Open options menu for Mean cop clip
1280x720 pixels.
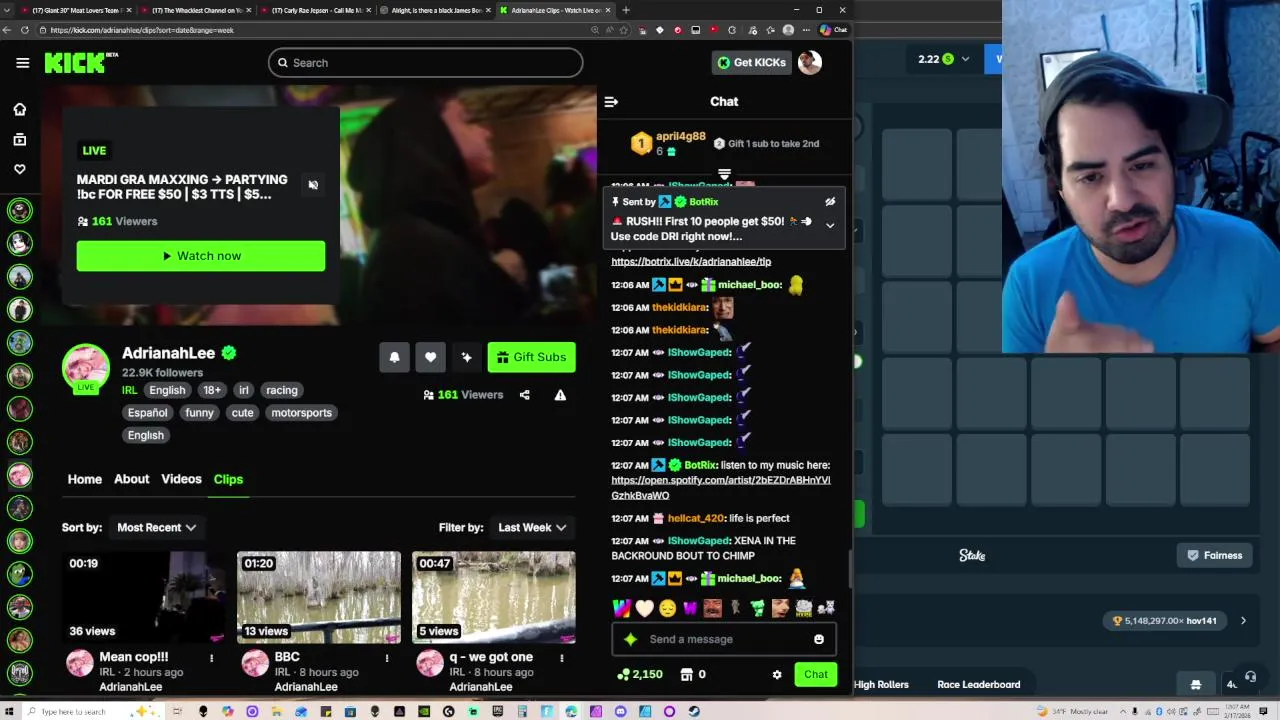click(211, 658)
